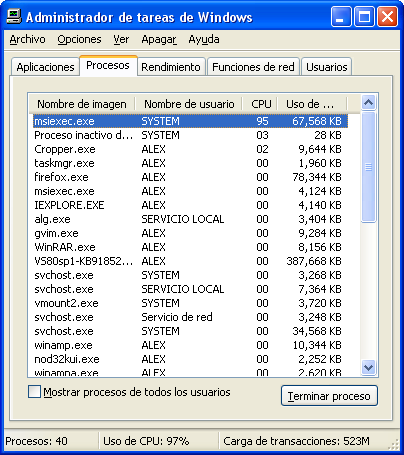Open the Apagar menu
This screenshot has width=404, height=455.
click(159, 39)
